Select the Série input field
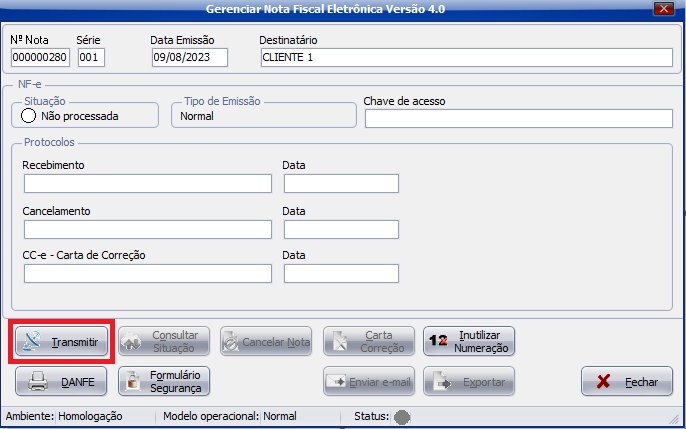 click(x=91, y=57)
